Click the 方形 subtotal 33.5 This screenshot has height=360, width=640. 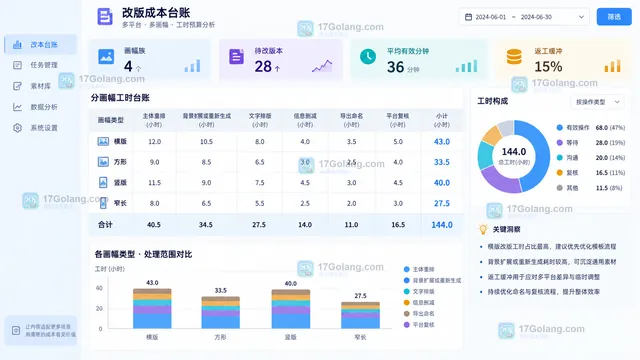tap(442, 162)
